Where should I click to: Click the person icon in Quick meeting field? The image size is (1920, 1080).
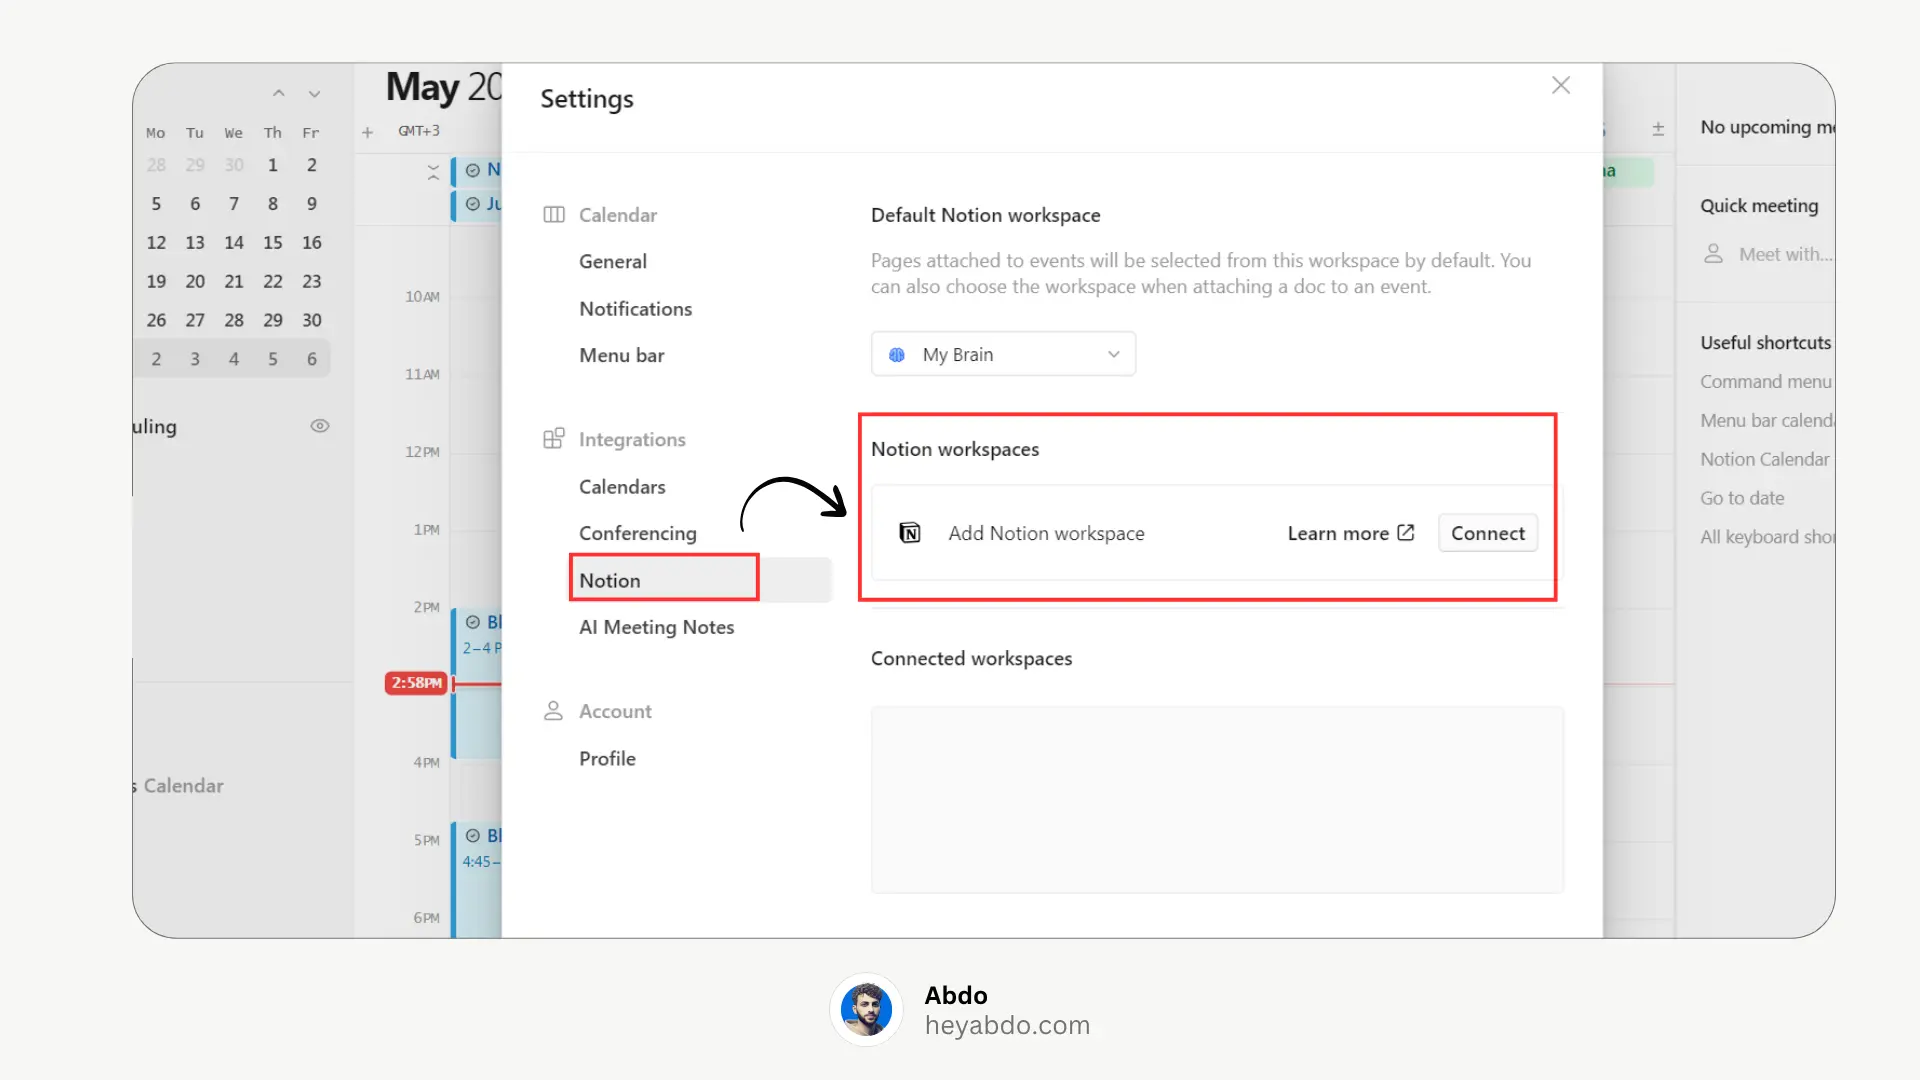point(1713,254)
